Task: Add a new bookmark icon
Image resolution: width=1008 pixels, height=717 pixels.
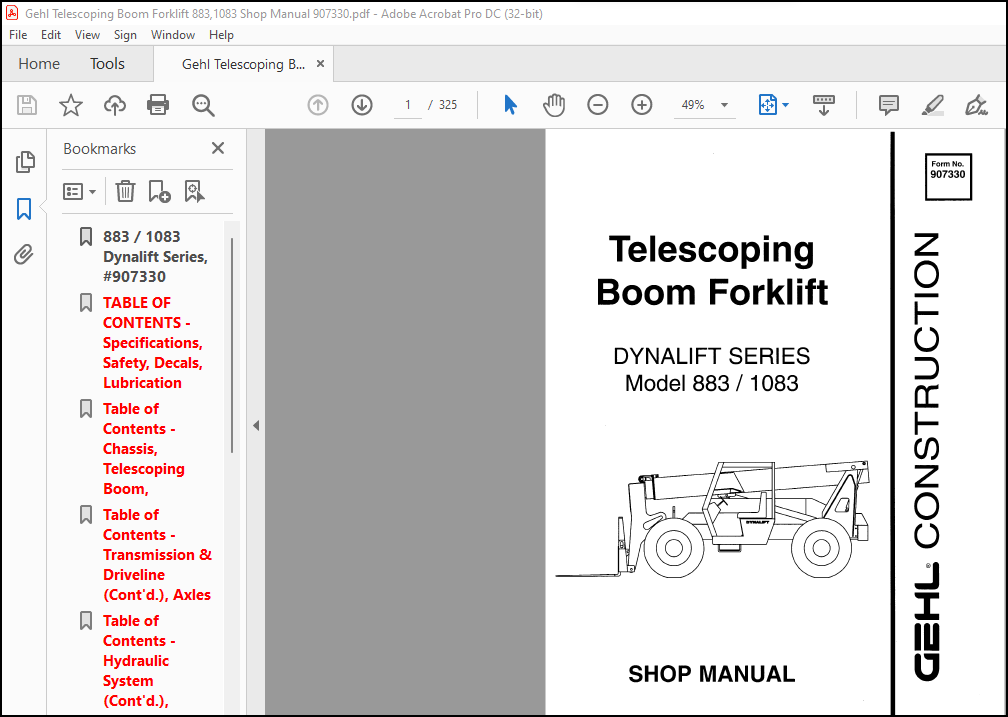Action: [x=159, y=191]
